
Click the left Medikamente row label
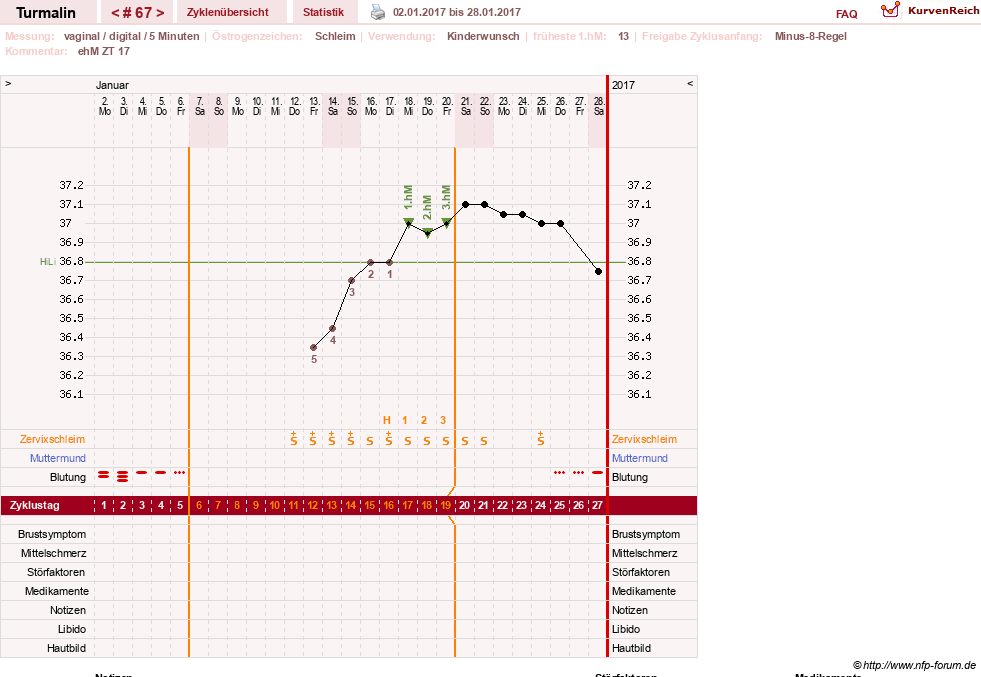pos(57,591)
